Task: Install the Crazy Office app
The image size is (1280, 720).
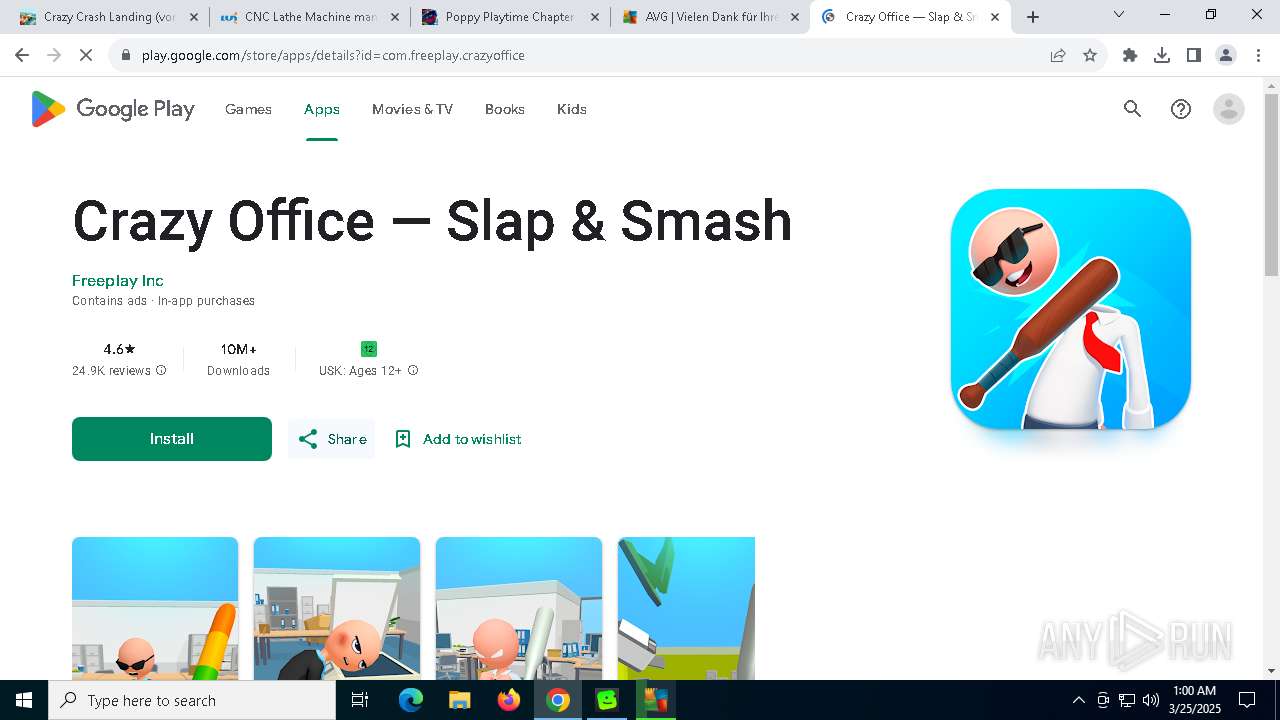Action: (x=172, y=439)
